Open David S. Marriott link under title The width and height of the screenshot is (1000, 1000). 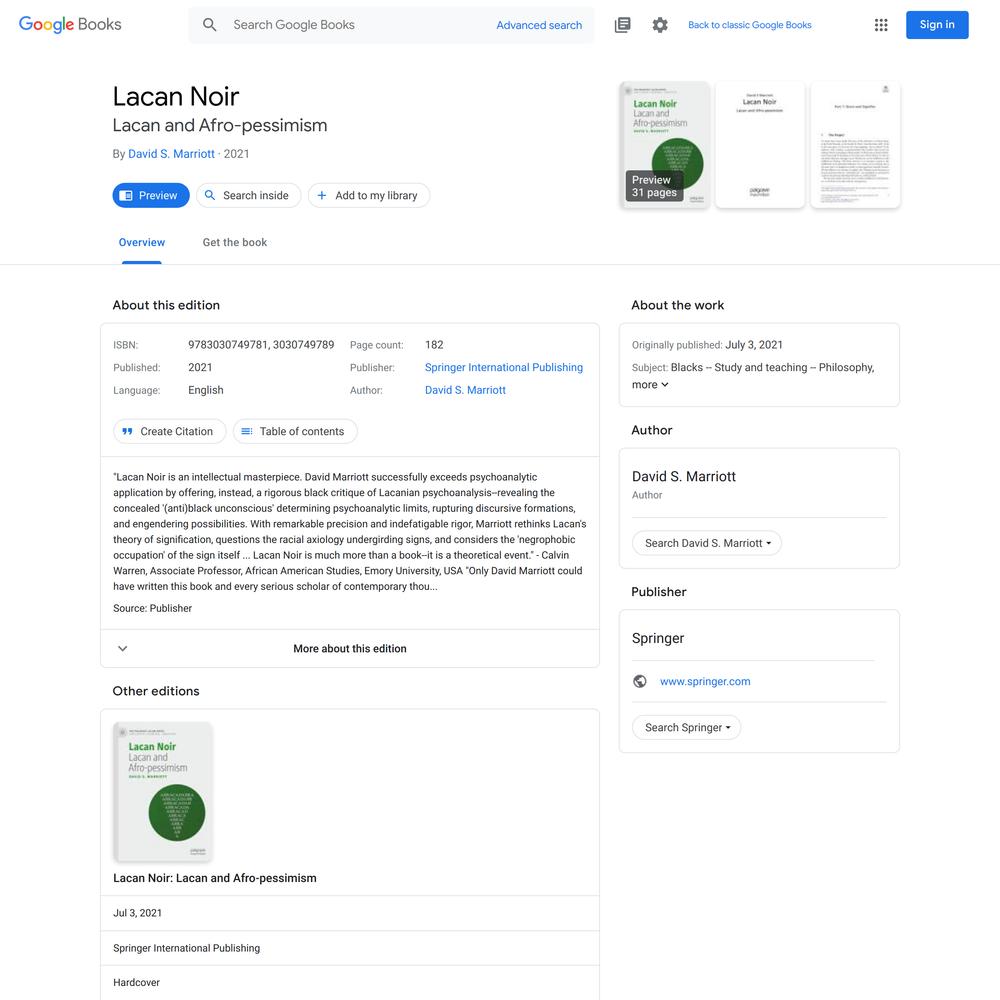click(172, 154)
